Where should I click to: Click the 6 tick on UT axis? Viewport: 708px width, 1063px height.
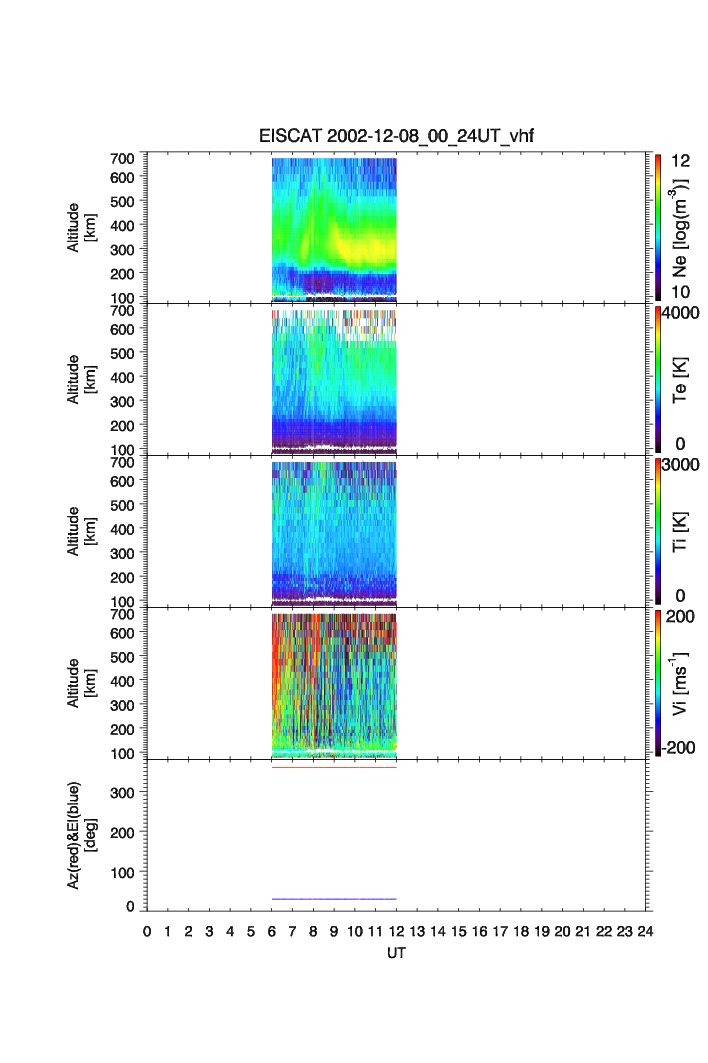(272, 931)
